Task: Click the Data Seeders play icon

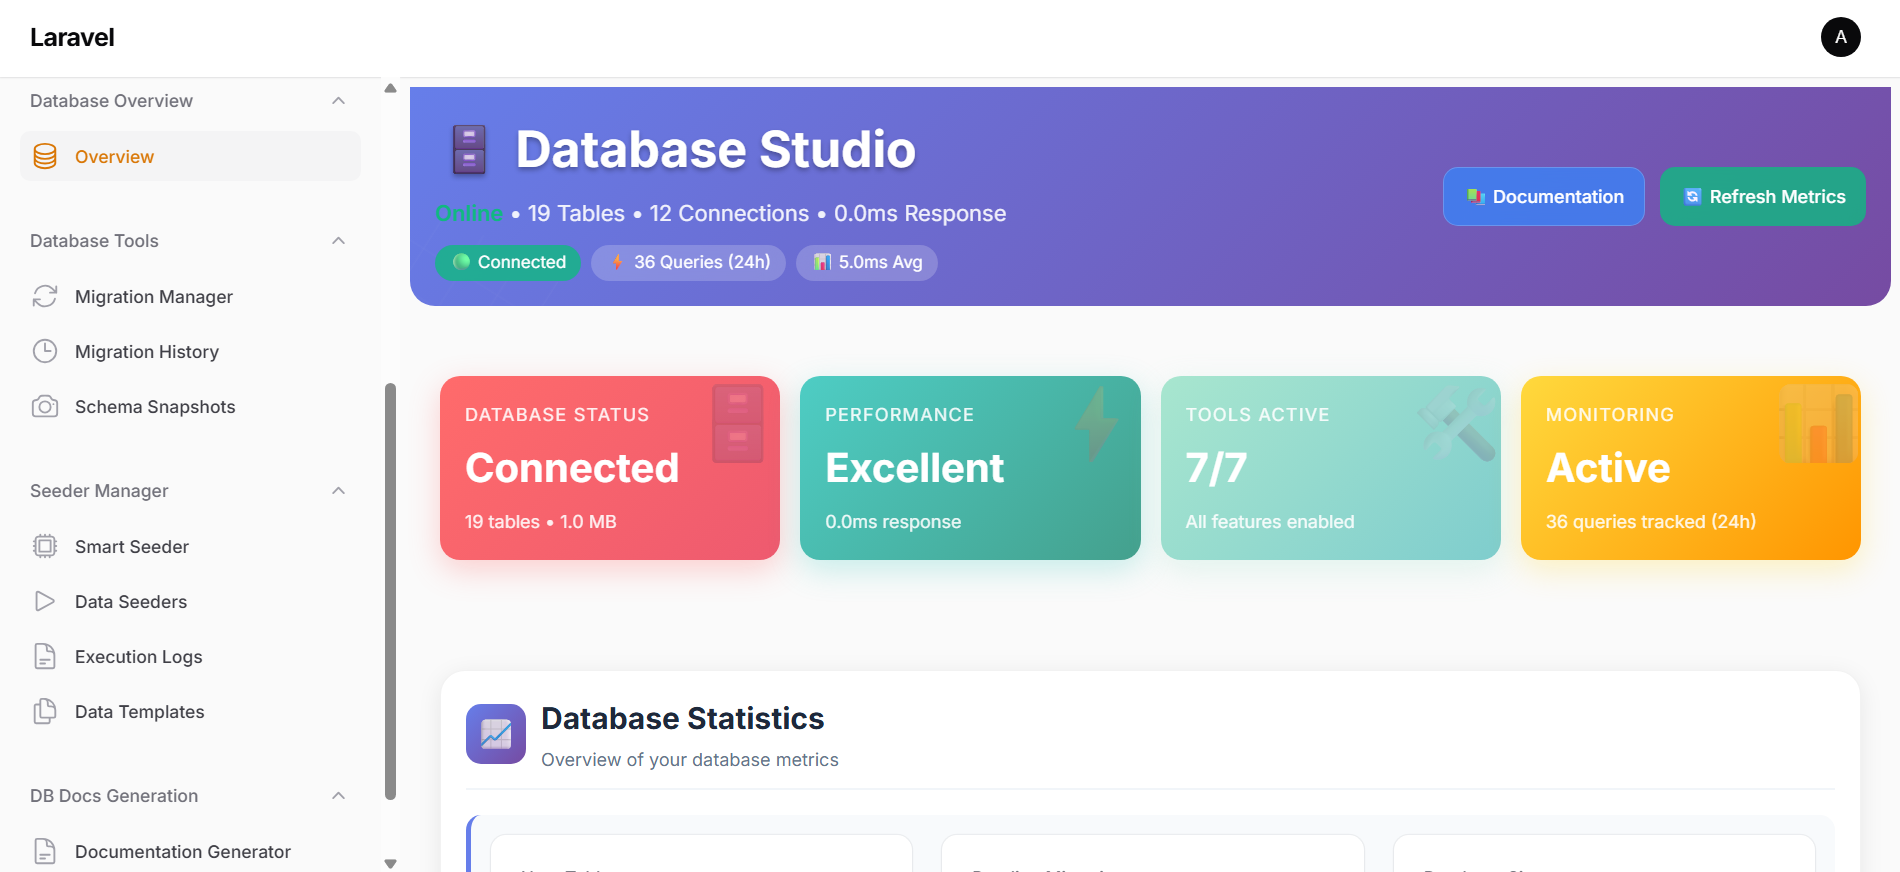Action: 45,601
